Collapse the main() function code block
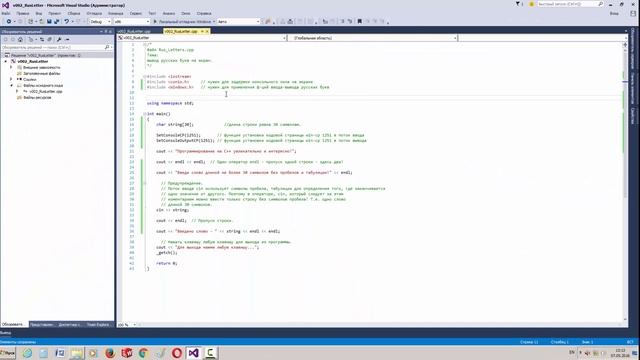Screen dimensions: 640x360 coord(144,114)
